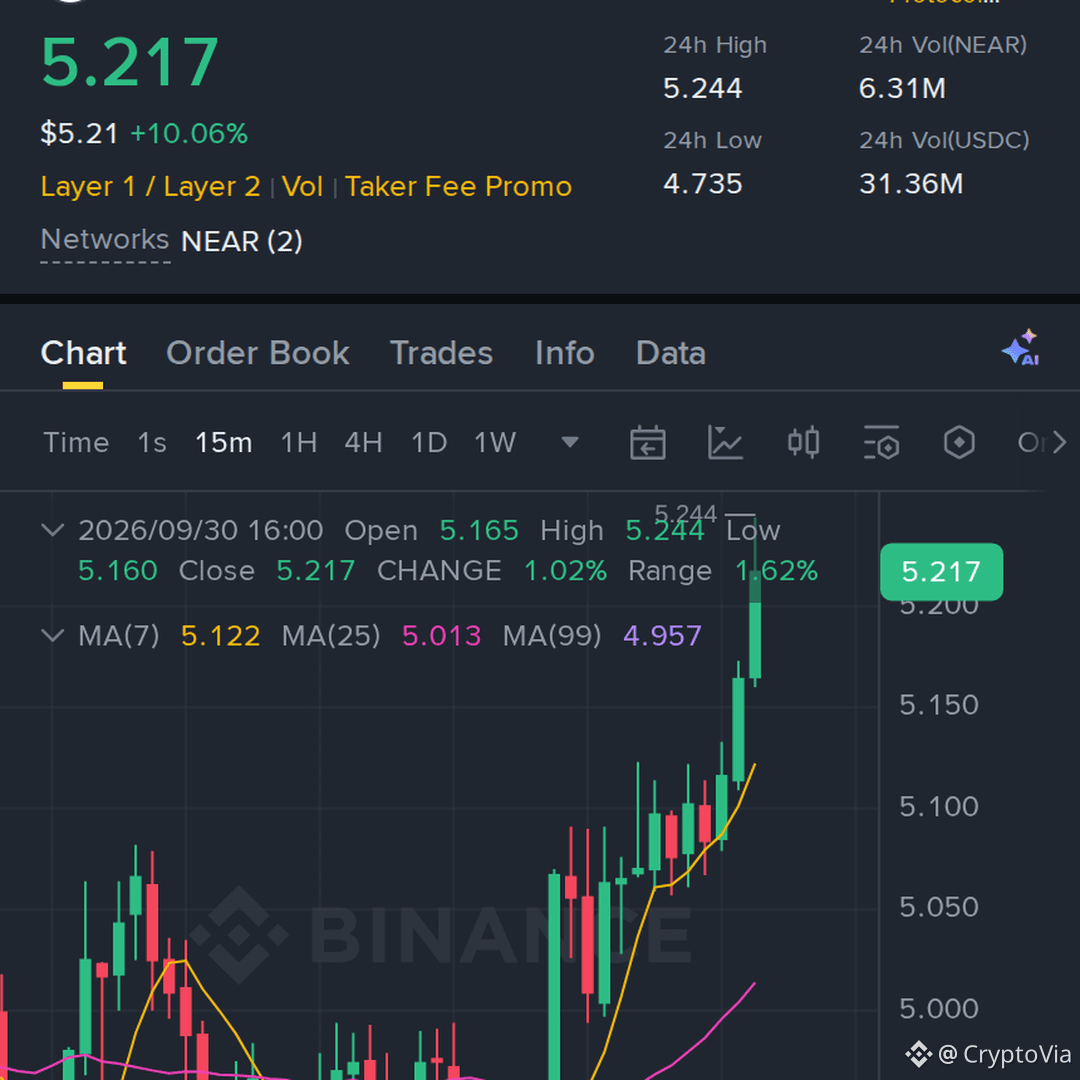
Task: Select the 1s time interval
Action: click(152, 442)
